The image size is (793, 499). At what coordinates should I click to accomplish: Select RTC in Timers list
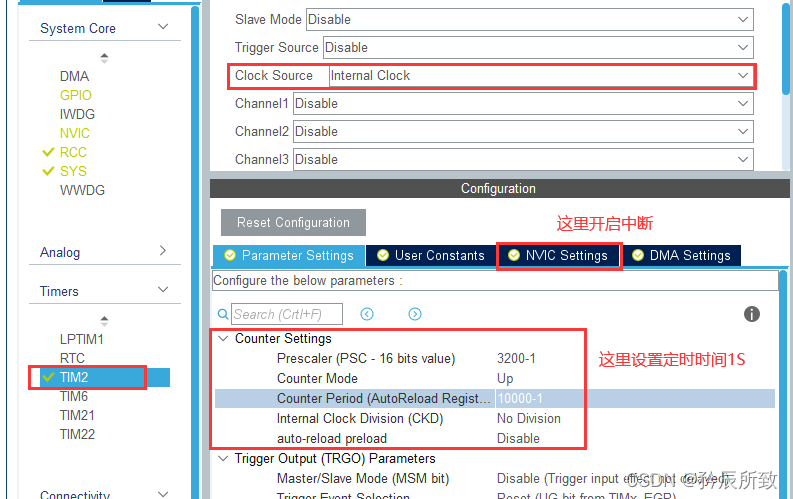[x=72, y=358]
